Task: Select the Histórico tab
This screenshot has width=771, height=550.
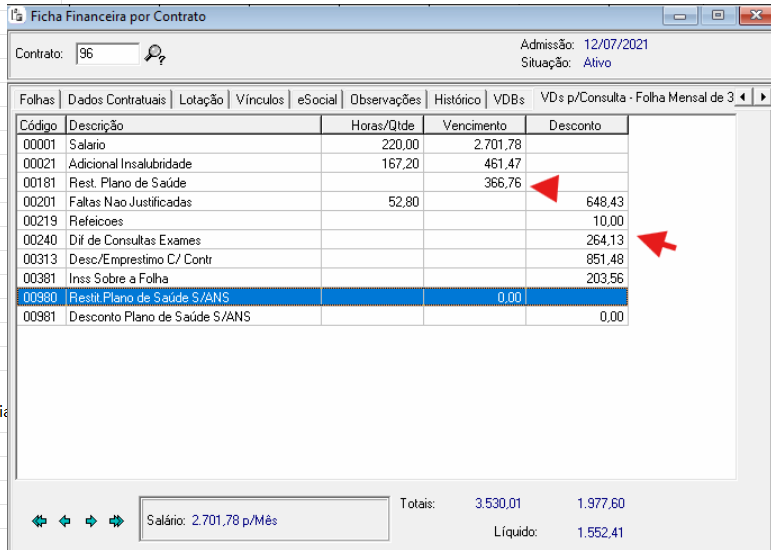Action: click(x=457, y=99)
